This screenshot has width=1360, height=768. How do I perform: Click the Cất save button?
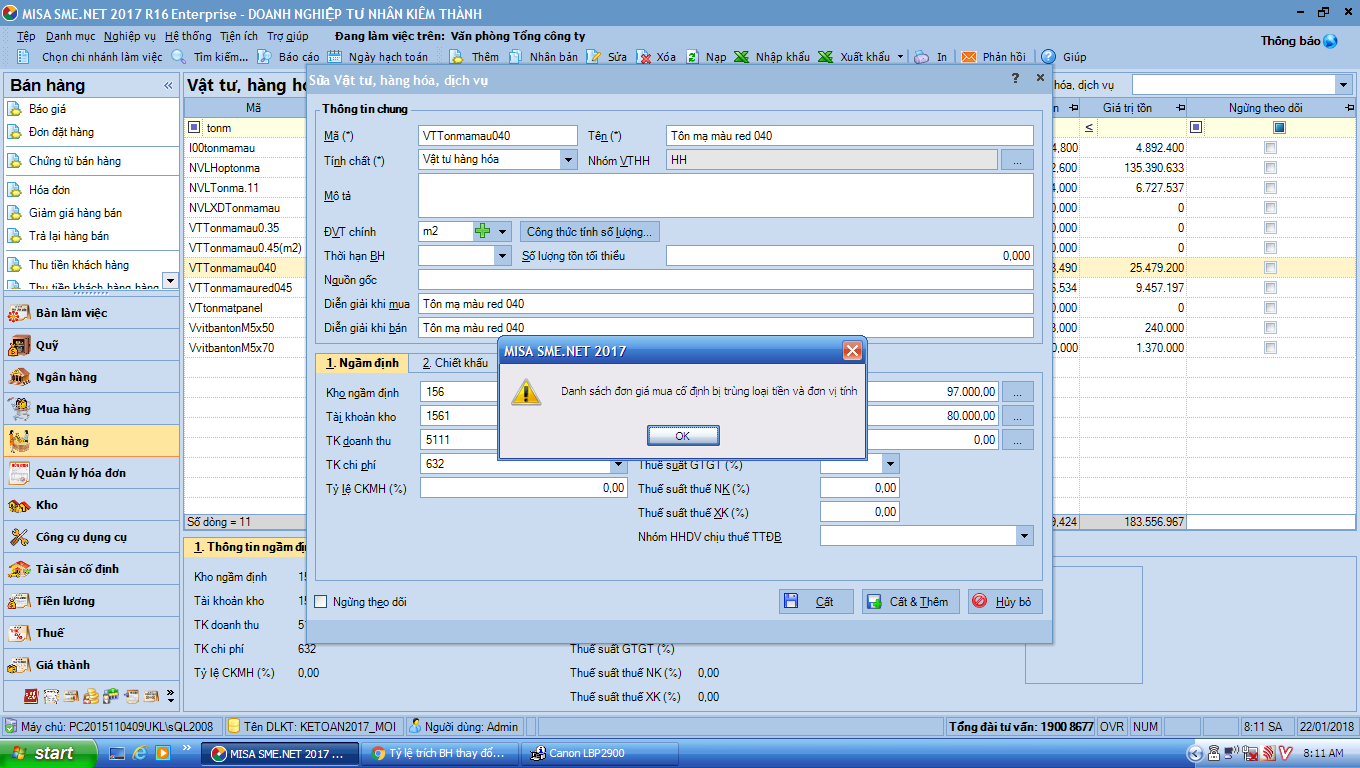pos(816,601)
